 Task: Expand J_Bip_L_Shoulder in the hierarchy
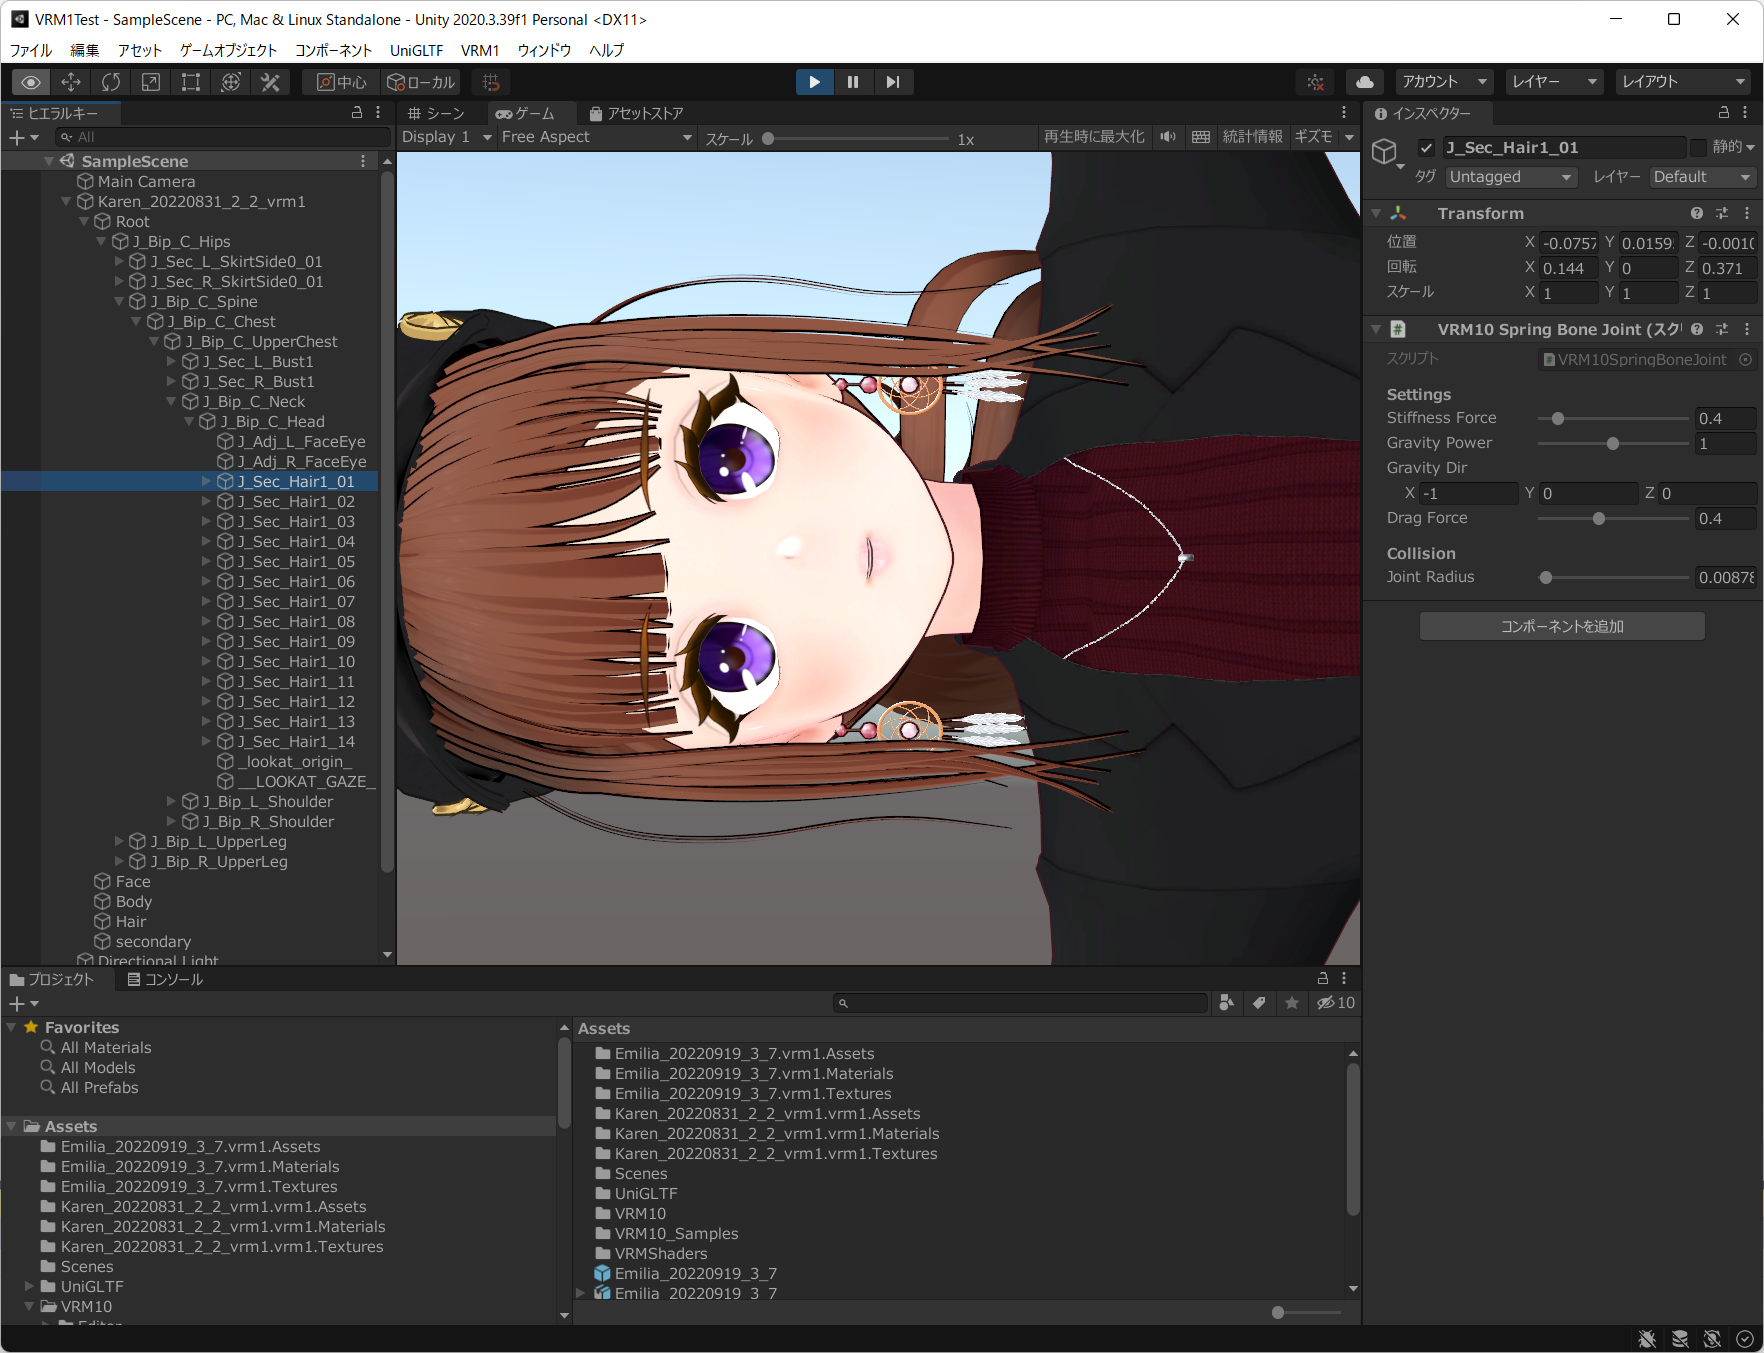[172, 801]
